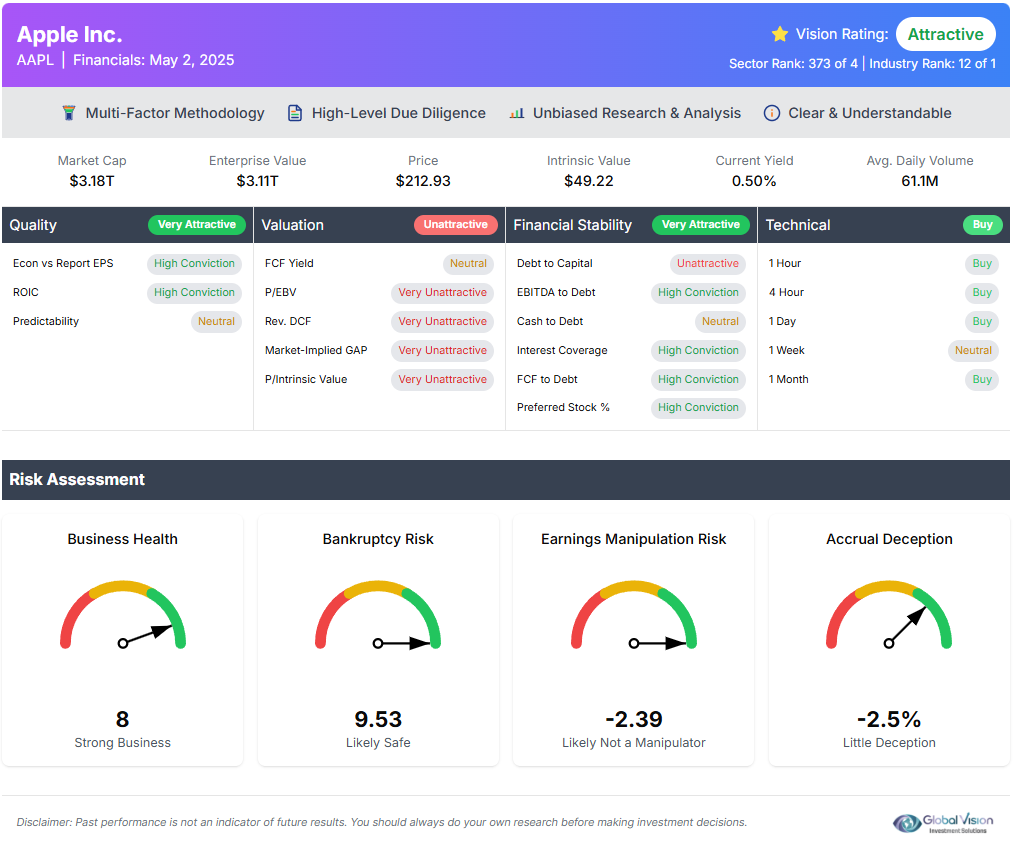1015x846 pixels.
Task: Click Econ vs Report EPS High Conviction tag
Action: tap(194, 263)
